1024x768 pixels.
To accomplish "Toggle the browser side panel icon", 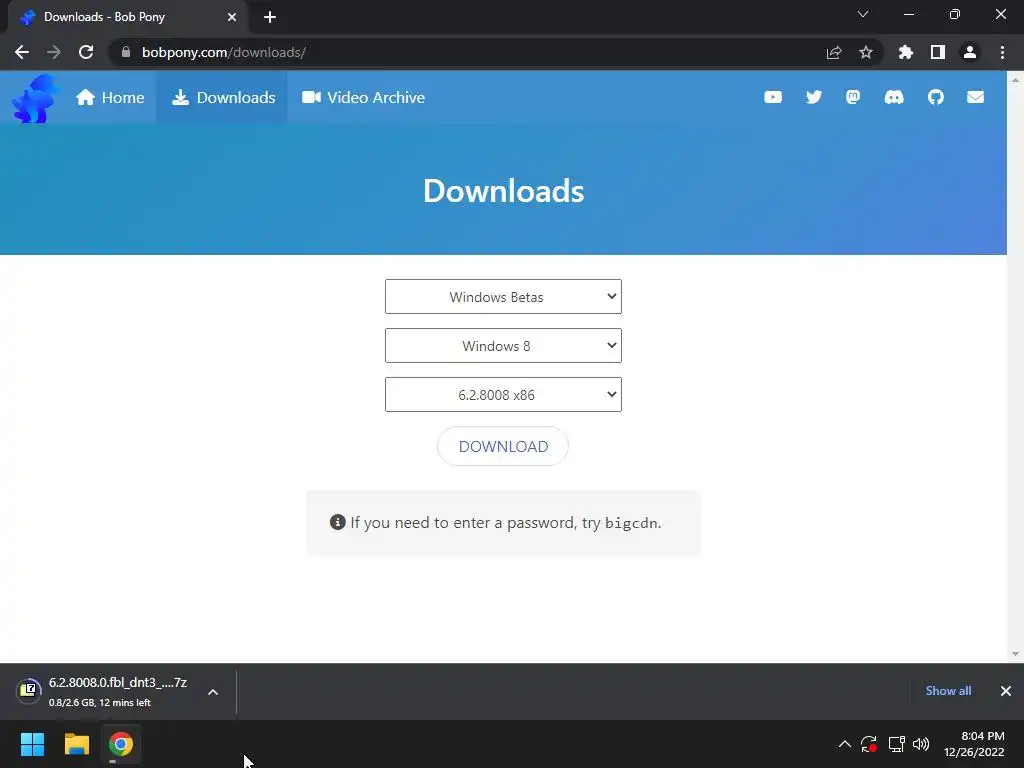I will click(x=938, y=52).
